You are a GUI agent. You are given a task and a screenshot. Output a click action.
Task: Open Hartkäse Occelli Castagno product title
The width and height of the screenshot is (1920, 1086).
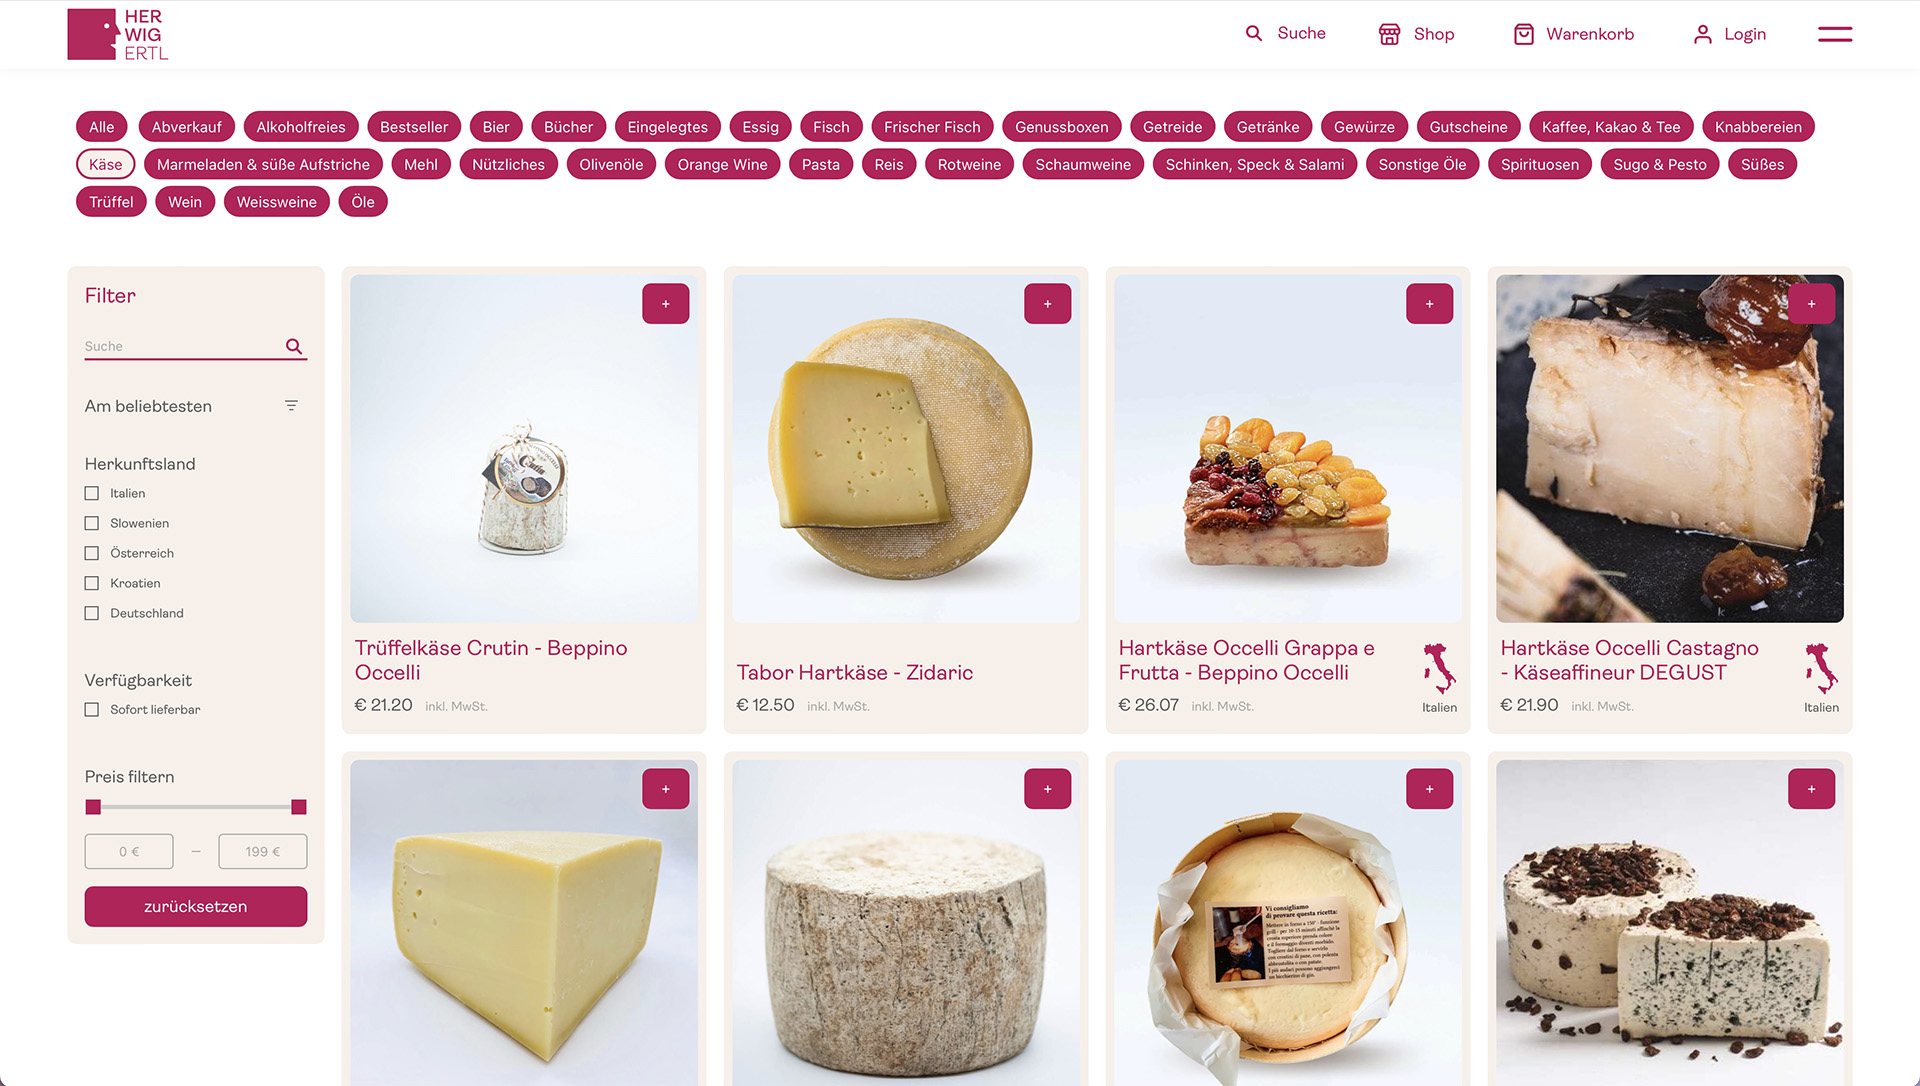[x=1629, y=660]
